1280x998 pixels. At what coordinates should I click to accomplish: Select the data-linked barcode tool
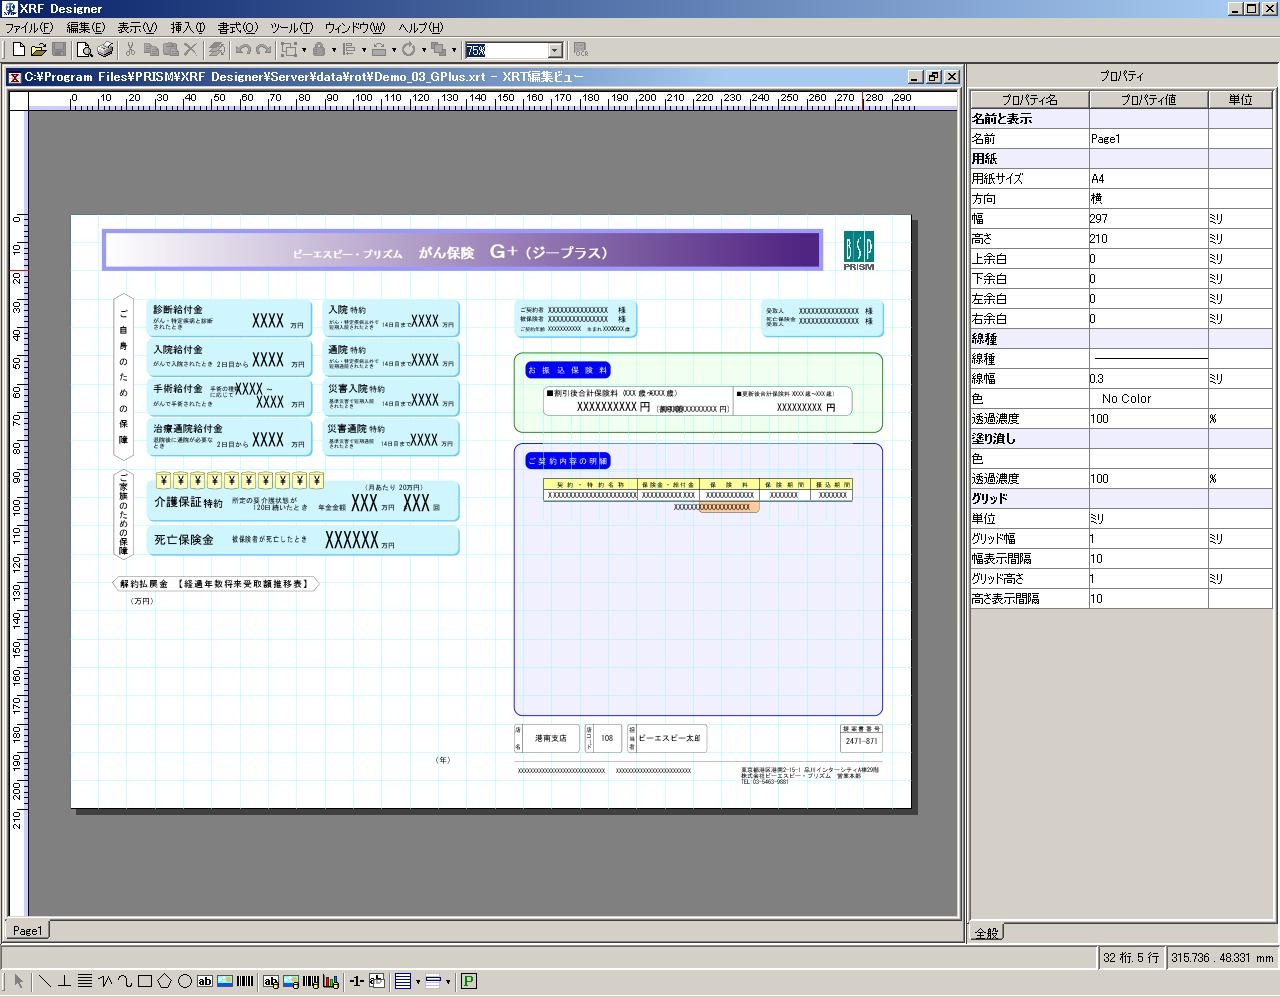[311, 981]
